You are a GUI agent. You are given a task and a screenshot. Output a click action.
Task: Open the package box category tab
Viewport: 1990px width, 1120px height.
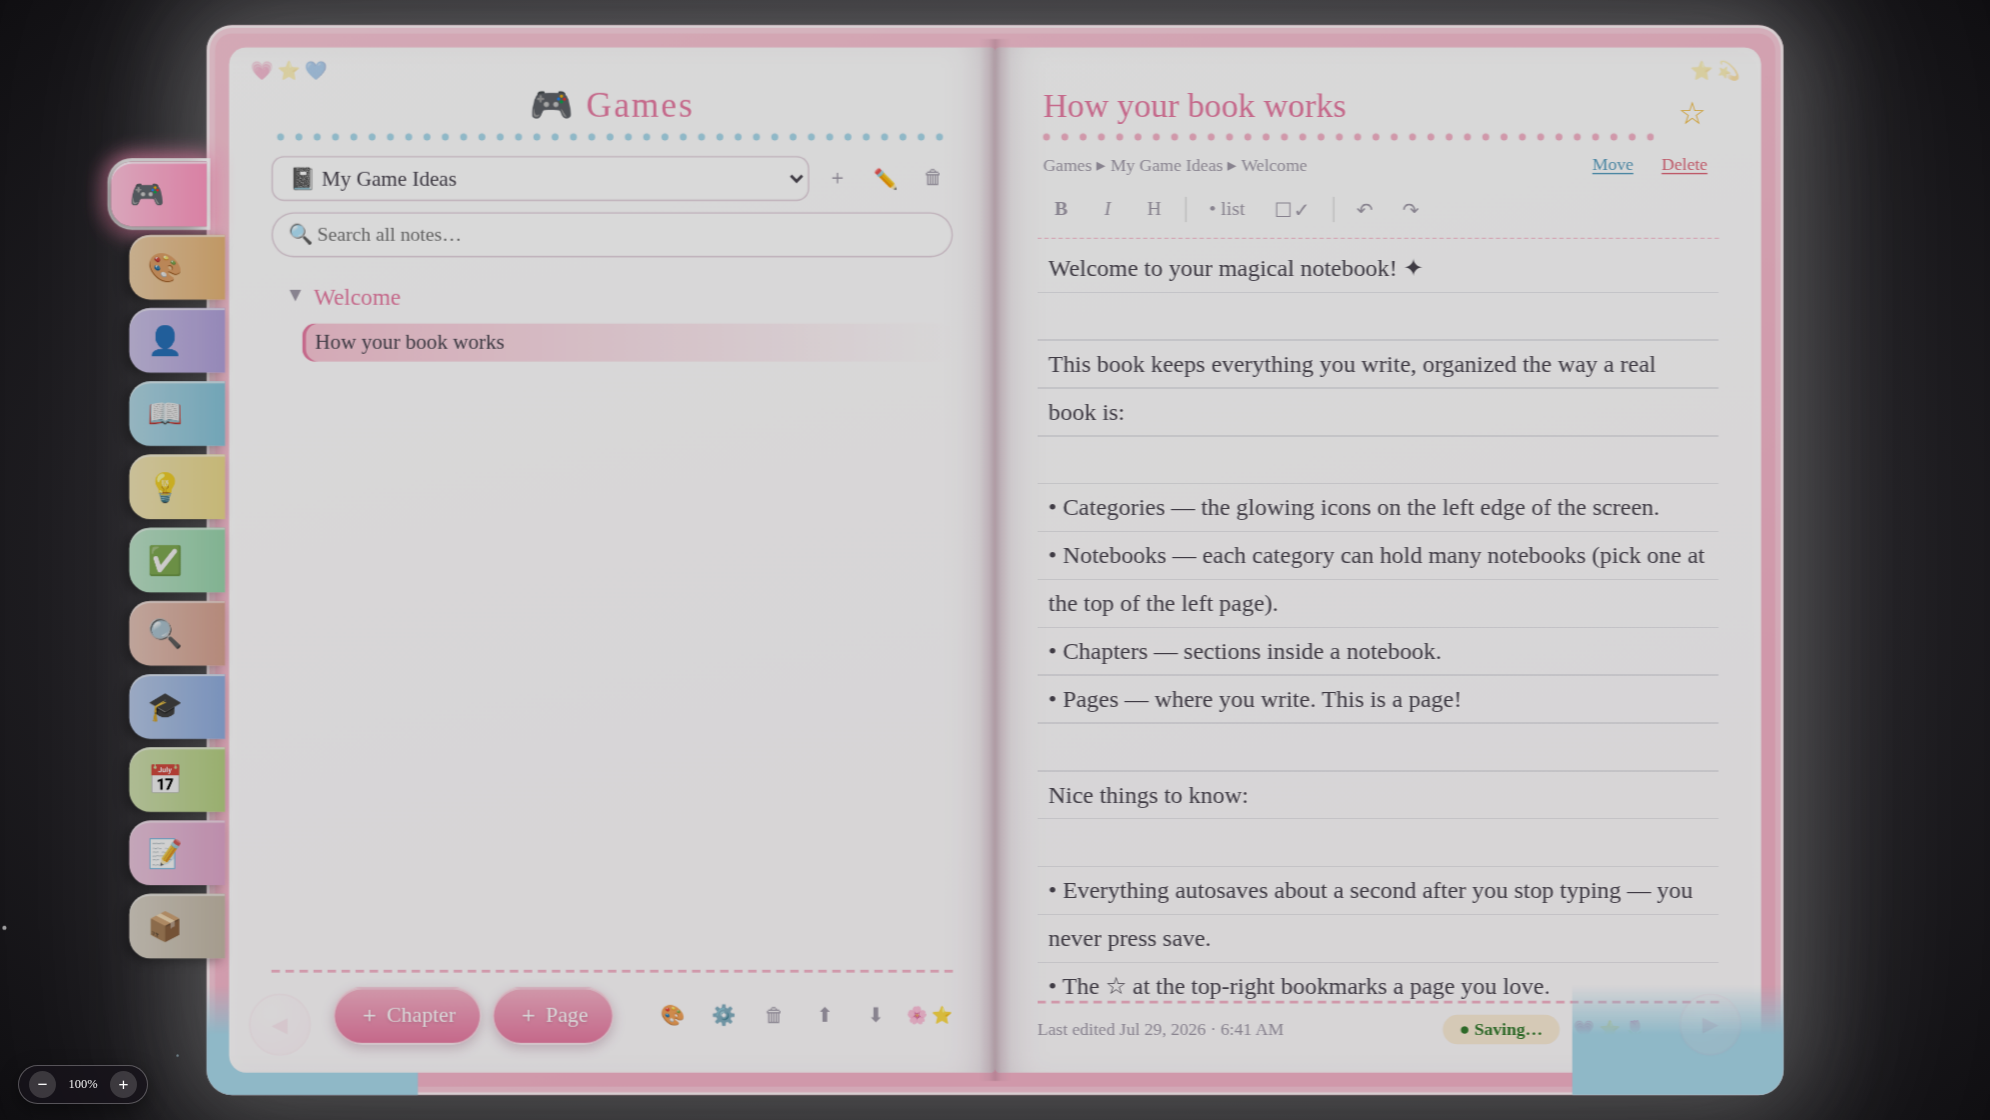(x=177, y=926)
